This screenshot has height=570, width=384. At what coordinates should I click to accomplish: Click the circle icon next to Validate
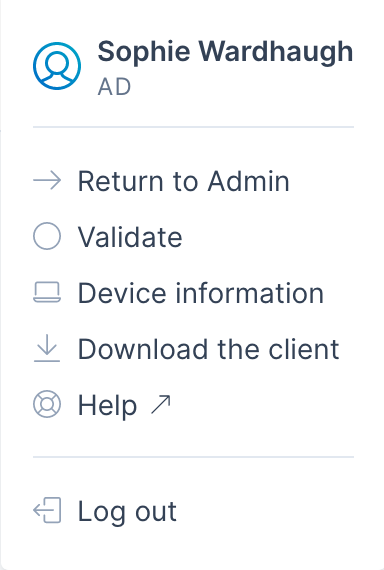coord(47,236)
